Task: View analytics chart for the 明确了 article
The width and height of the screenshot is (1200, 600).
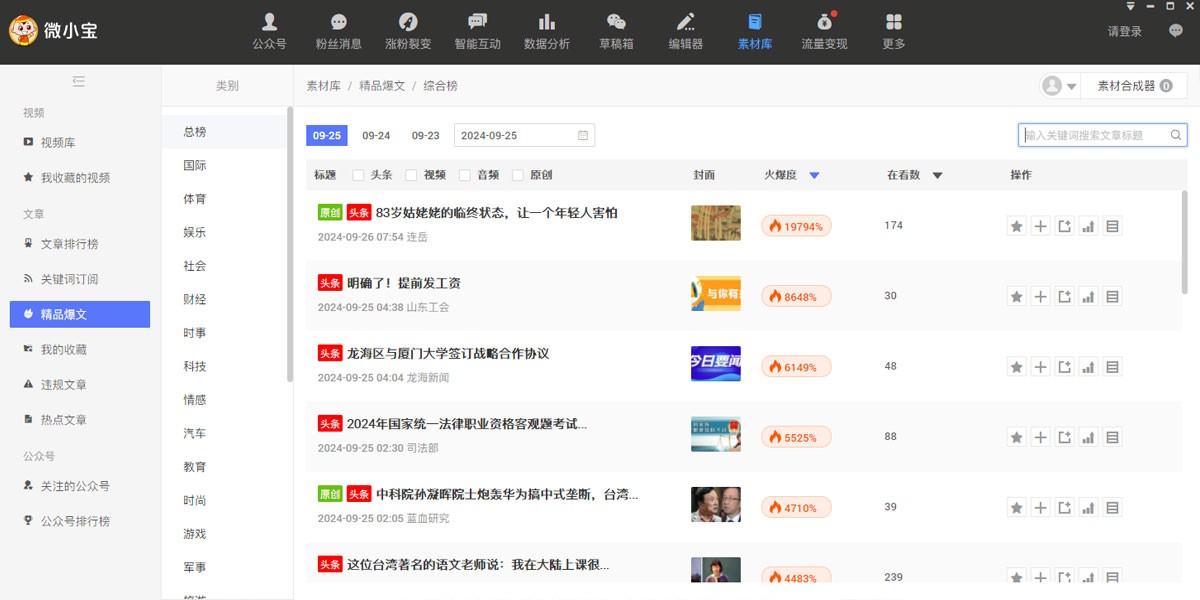Action: [x=1088, y=296]
